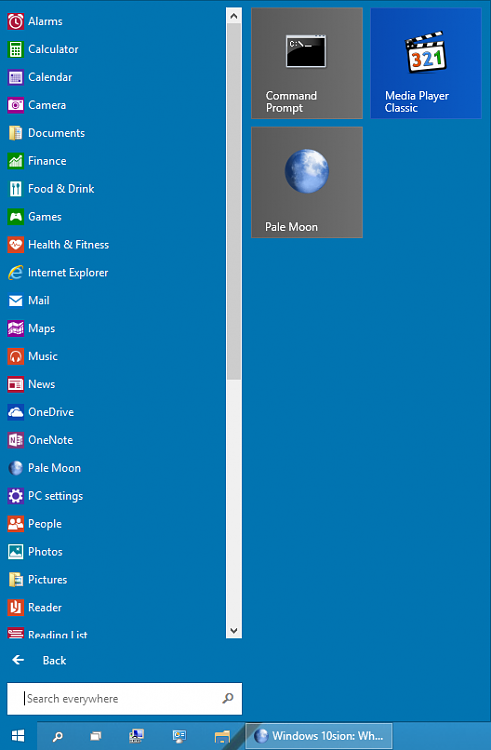Click Pale Moon icon in app list

point(15,468)
